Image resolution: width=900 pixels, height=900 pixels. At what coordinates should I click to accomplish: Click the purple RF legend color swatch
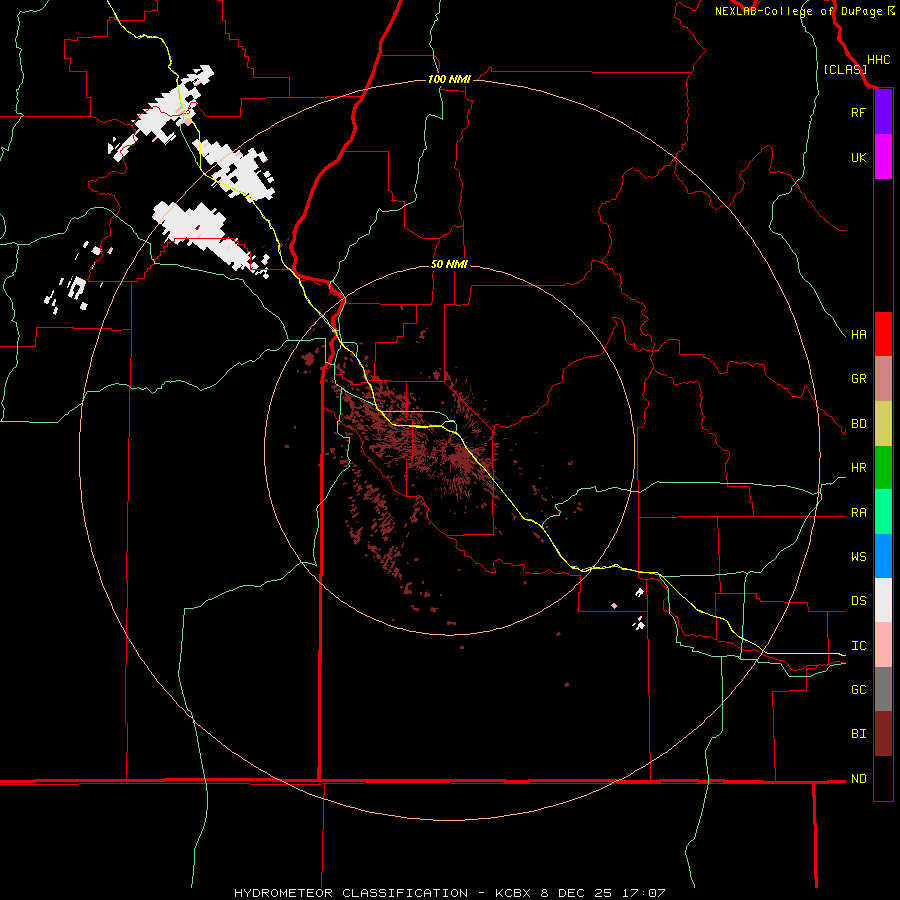tap(883, 112)
